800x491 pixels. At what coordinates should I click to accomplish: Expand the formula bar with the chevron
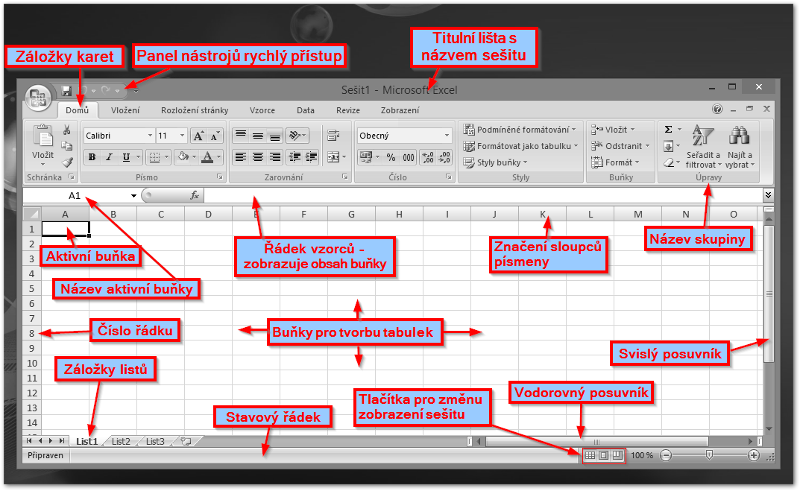pos(768,195)
